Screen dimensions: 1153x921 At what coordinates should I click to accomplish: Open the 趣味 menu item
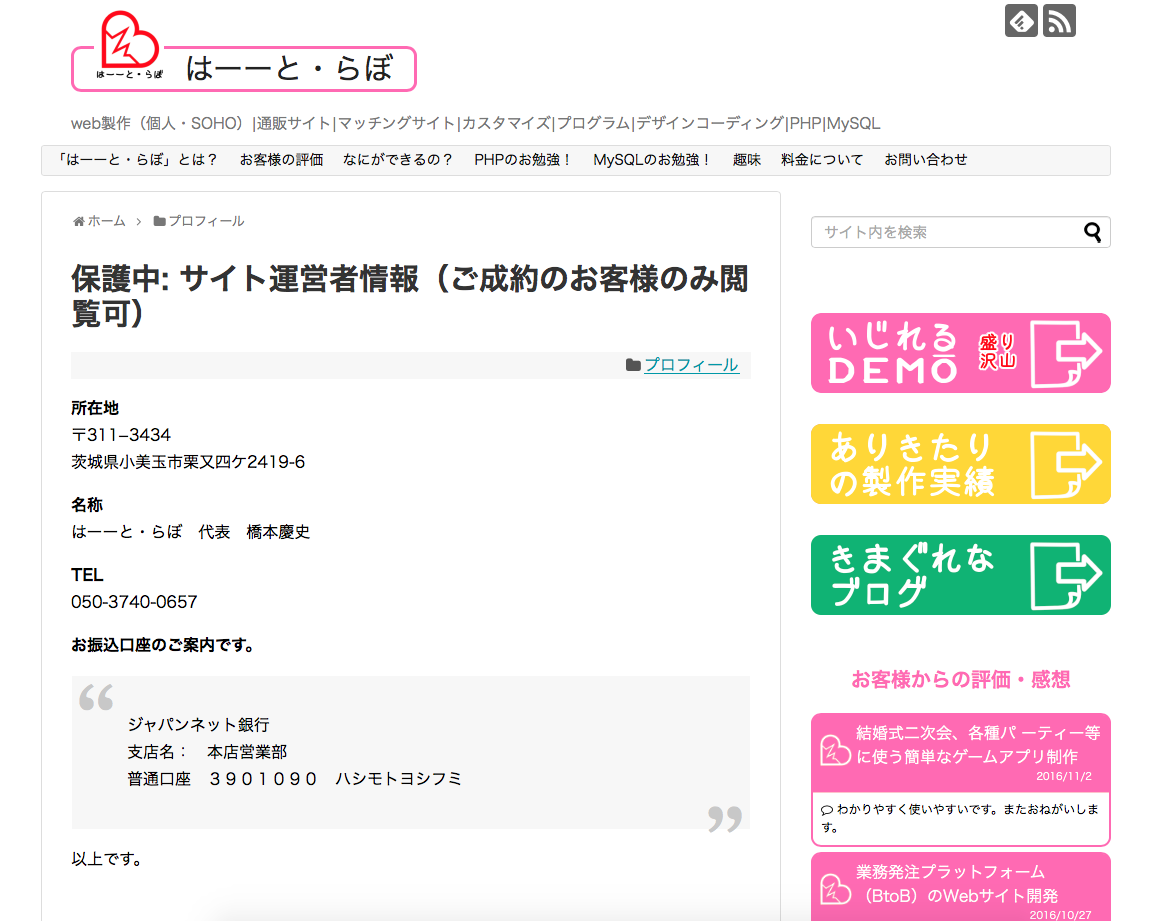pos(746,159)
